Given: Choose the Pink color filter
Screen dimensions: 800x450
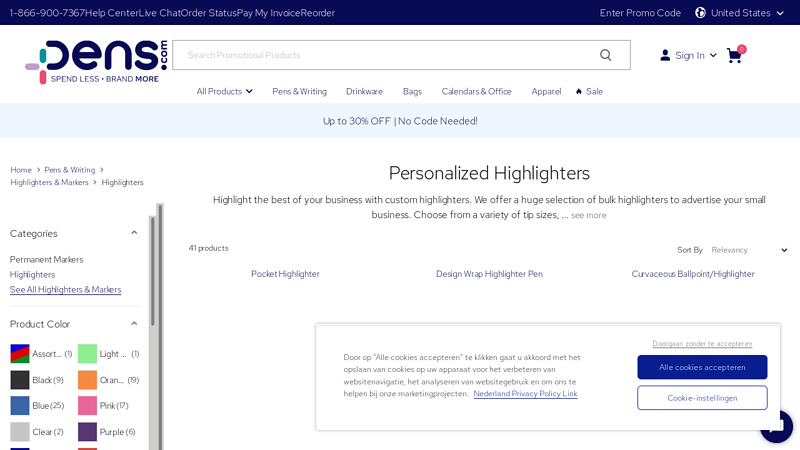Looking at the screenshot, I should [x=88, y=406].
